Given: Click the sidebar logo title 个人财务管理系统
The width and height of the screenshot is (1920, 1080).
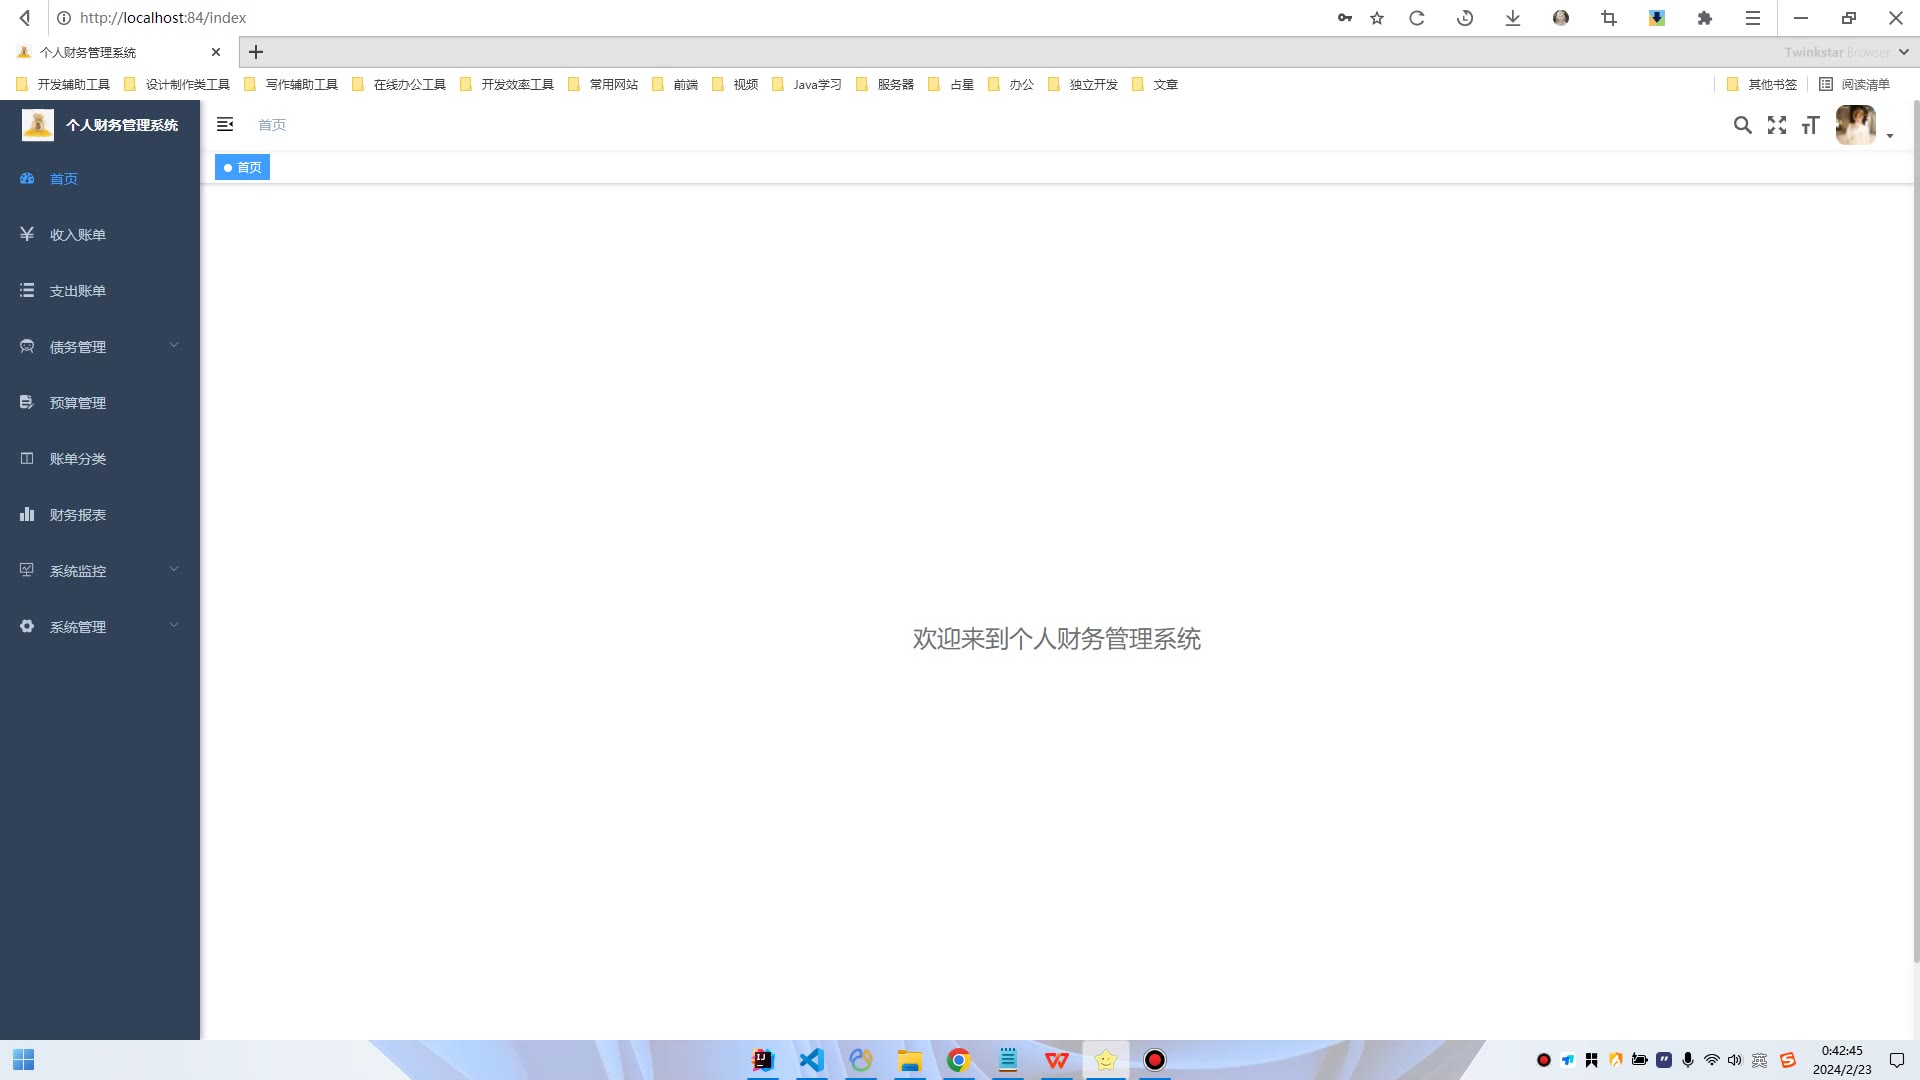Looking at the screenshot, I should pyautogui.click(x=122, y=125).
